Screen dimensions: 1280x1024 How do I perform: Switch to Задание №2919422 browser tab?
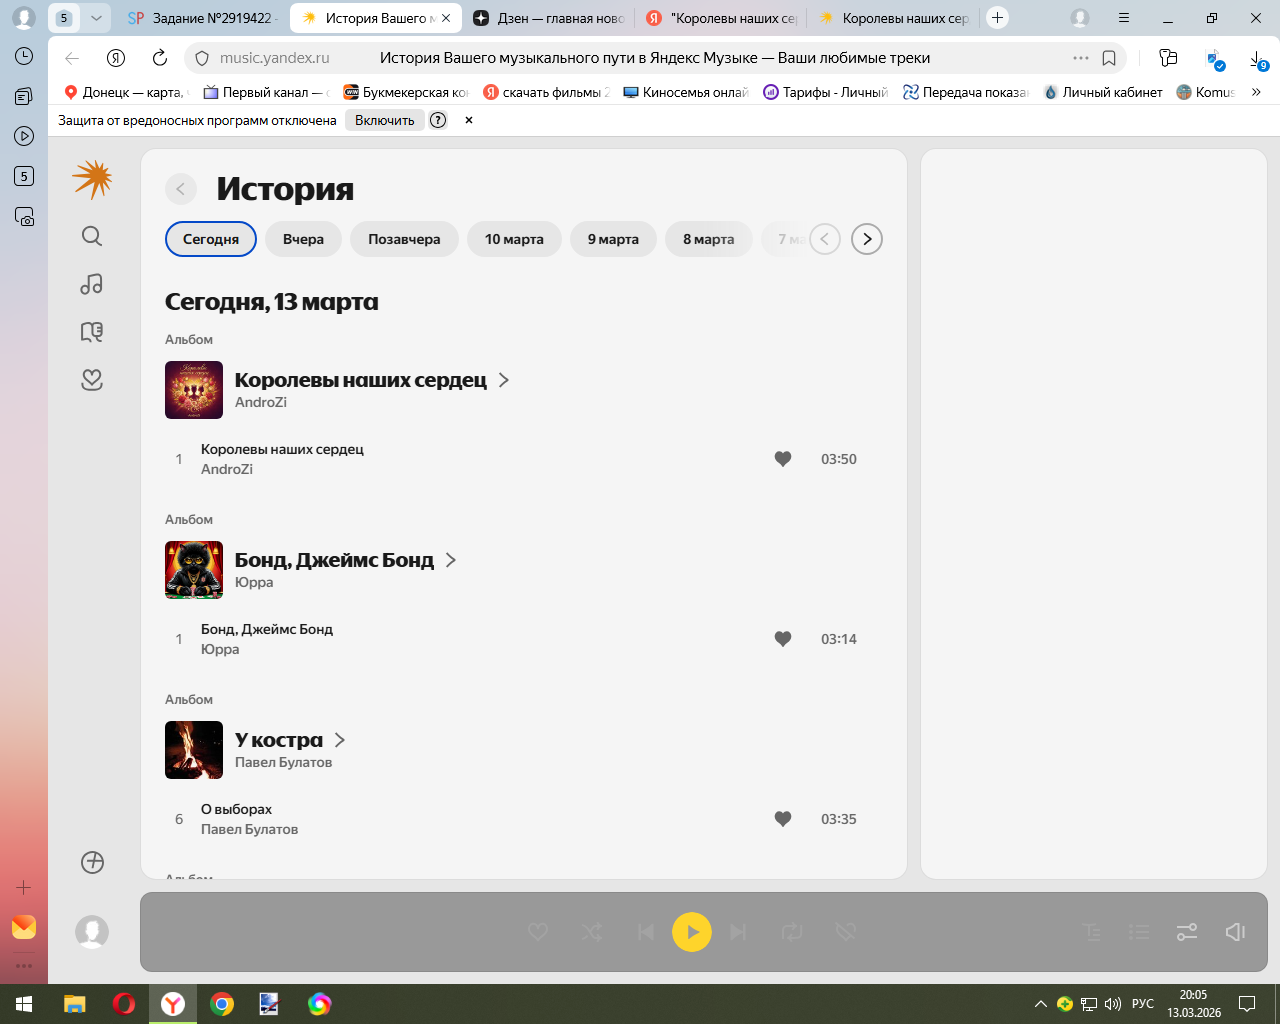(201, 18)
